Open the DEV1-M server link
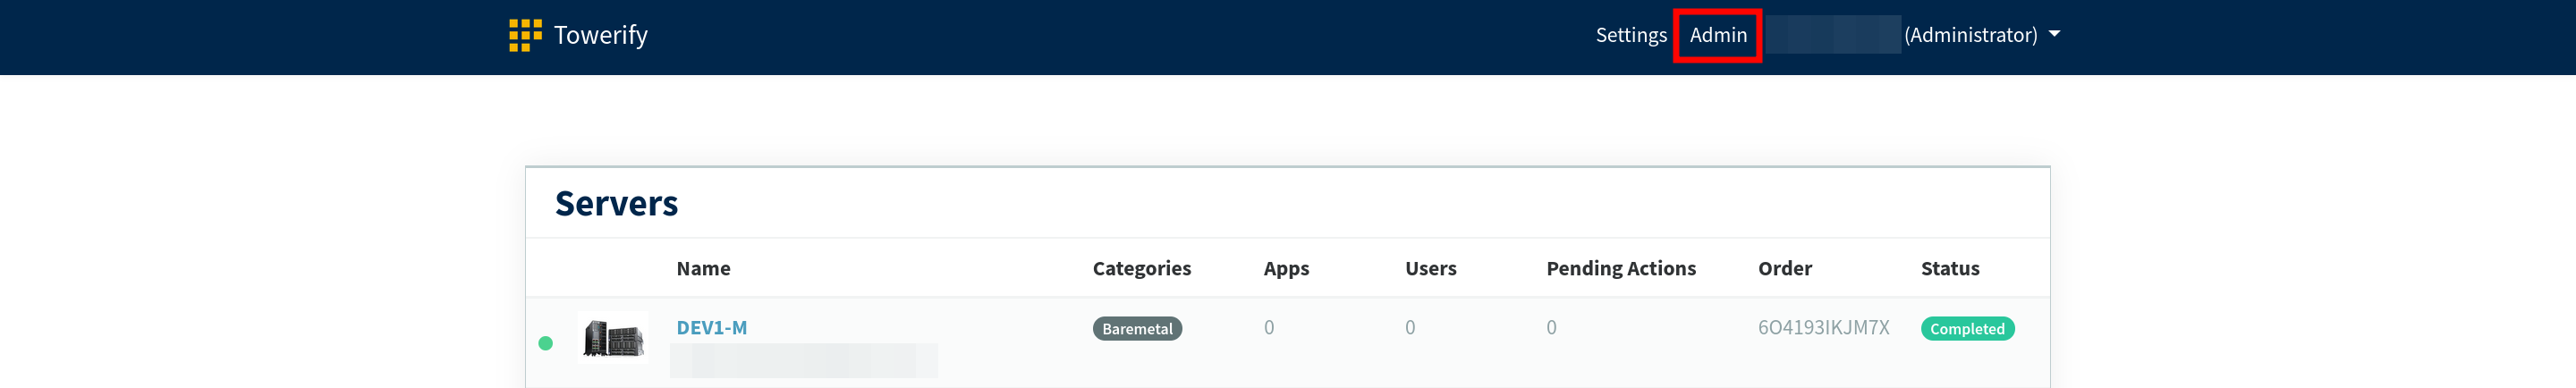Image resolution: width=2576 pixels, height=388 pixels. 711,328
